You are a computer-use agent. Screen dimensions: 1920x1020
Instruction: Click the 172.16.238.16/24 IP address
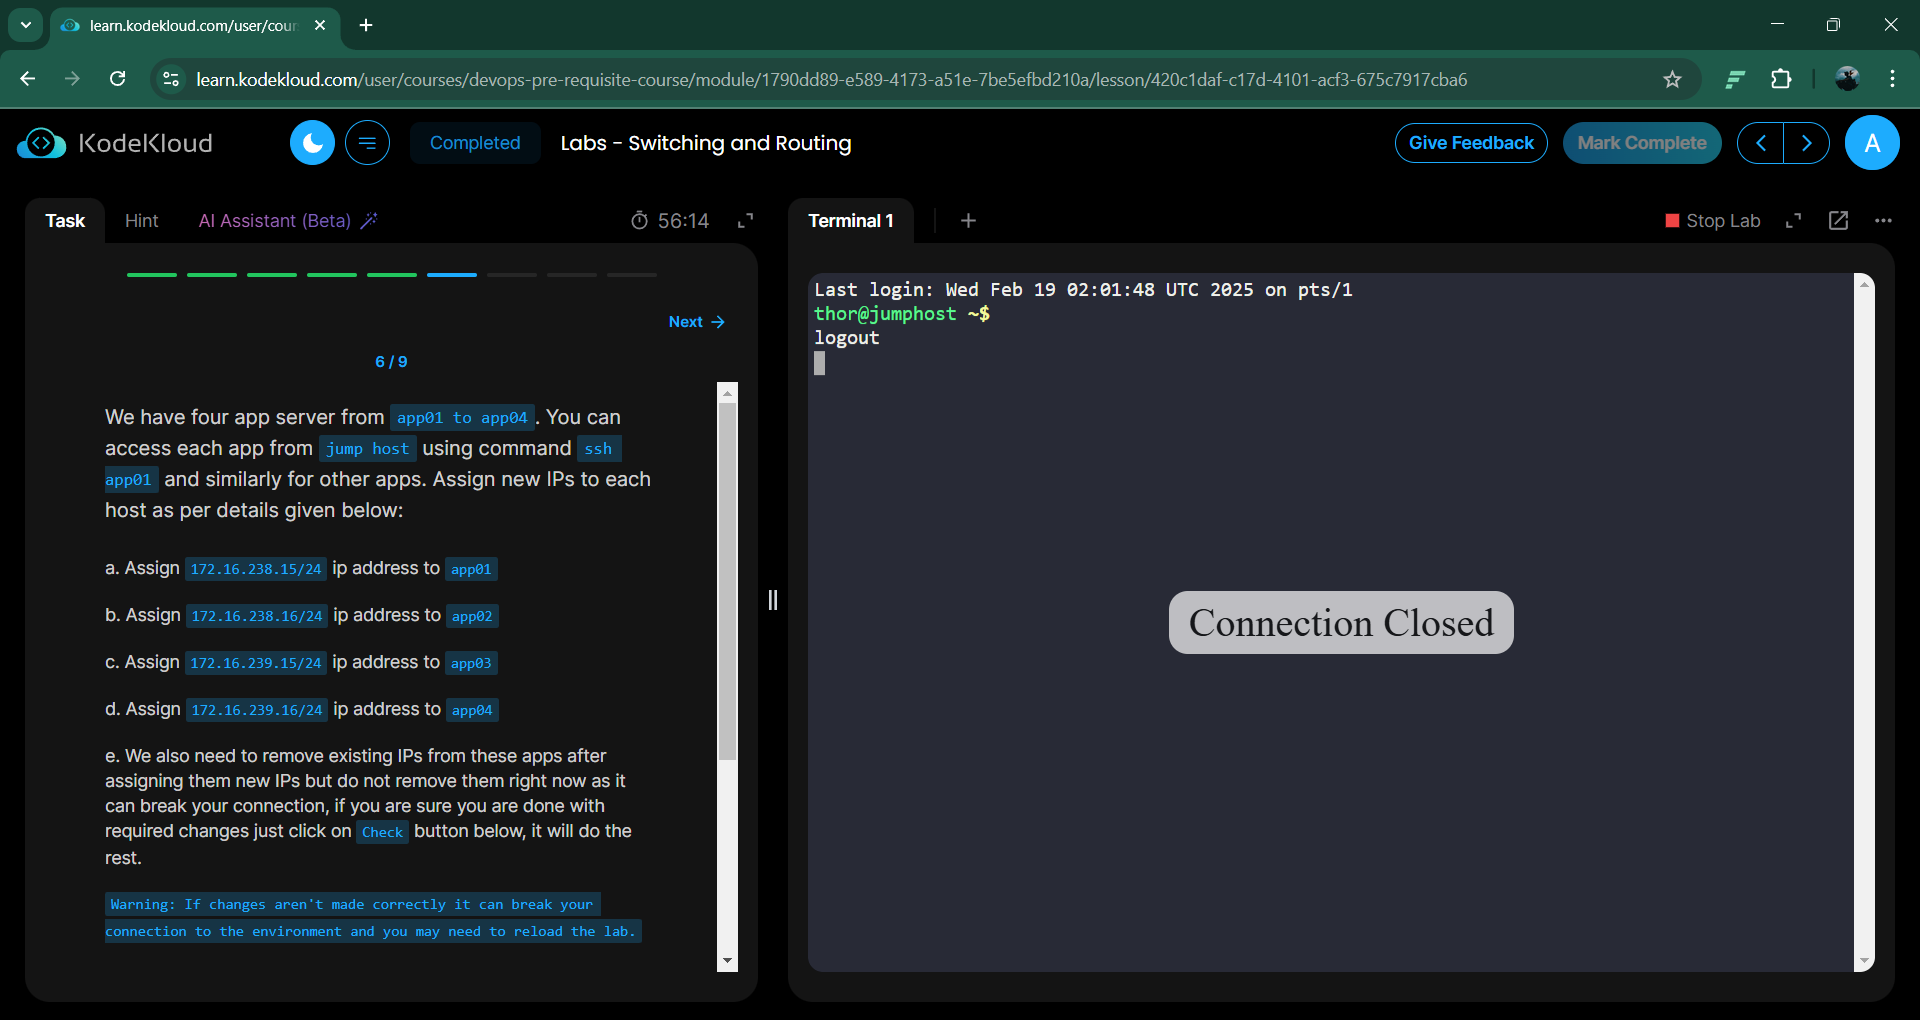257,616
